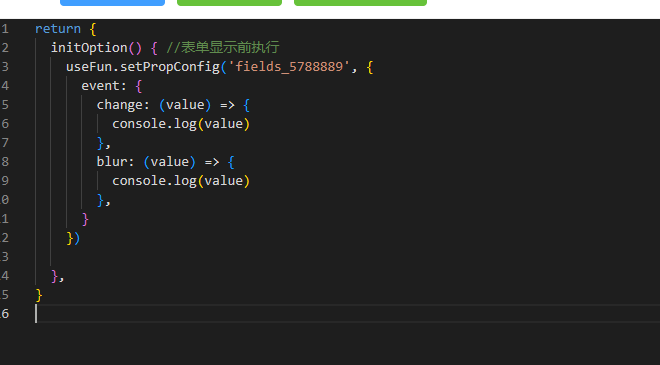Click the widest green button at top
Screen dimensions: 660x365
pyautogui.click(x=360, y=3)
